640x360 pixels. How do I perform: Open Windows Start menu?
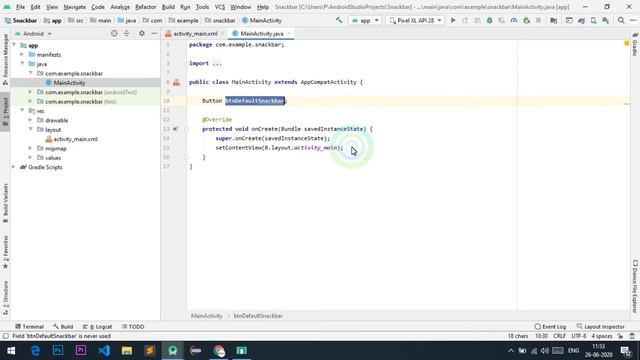point(11,351)
